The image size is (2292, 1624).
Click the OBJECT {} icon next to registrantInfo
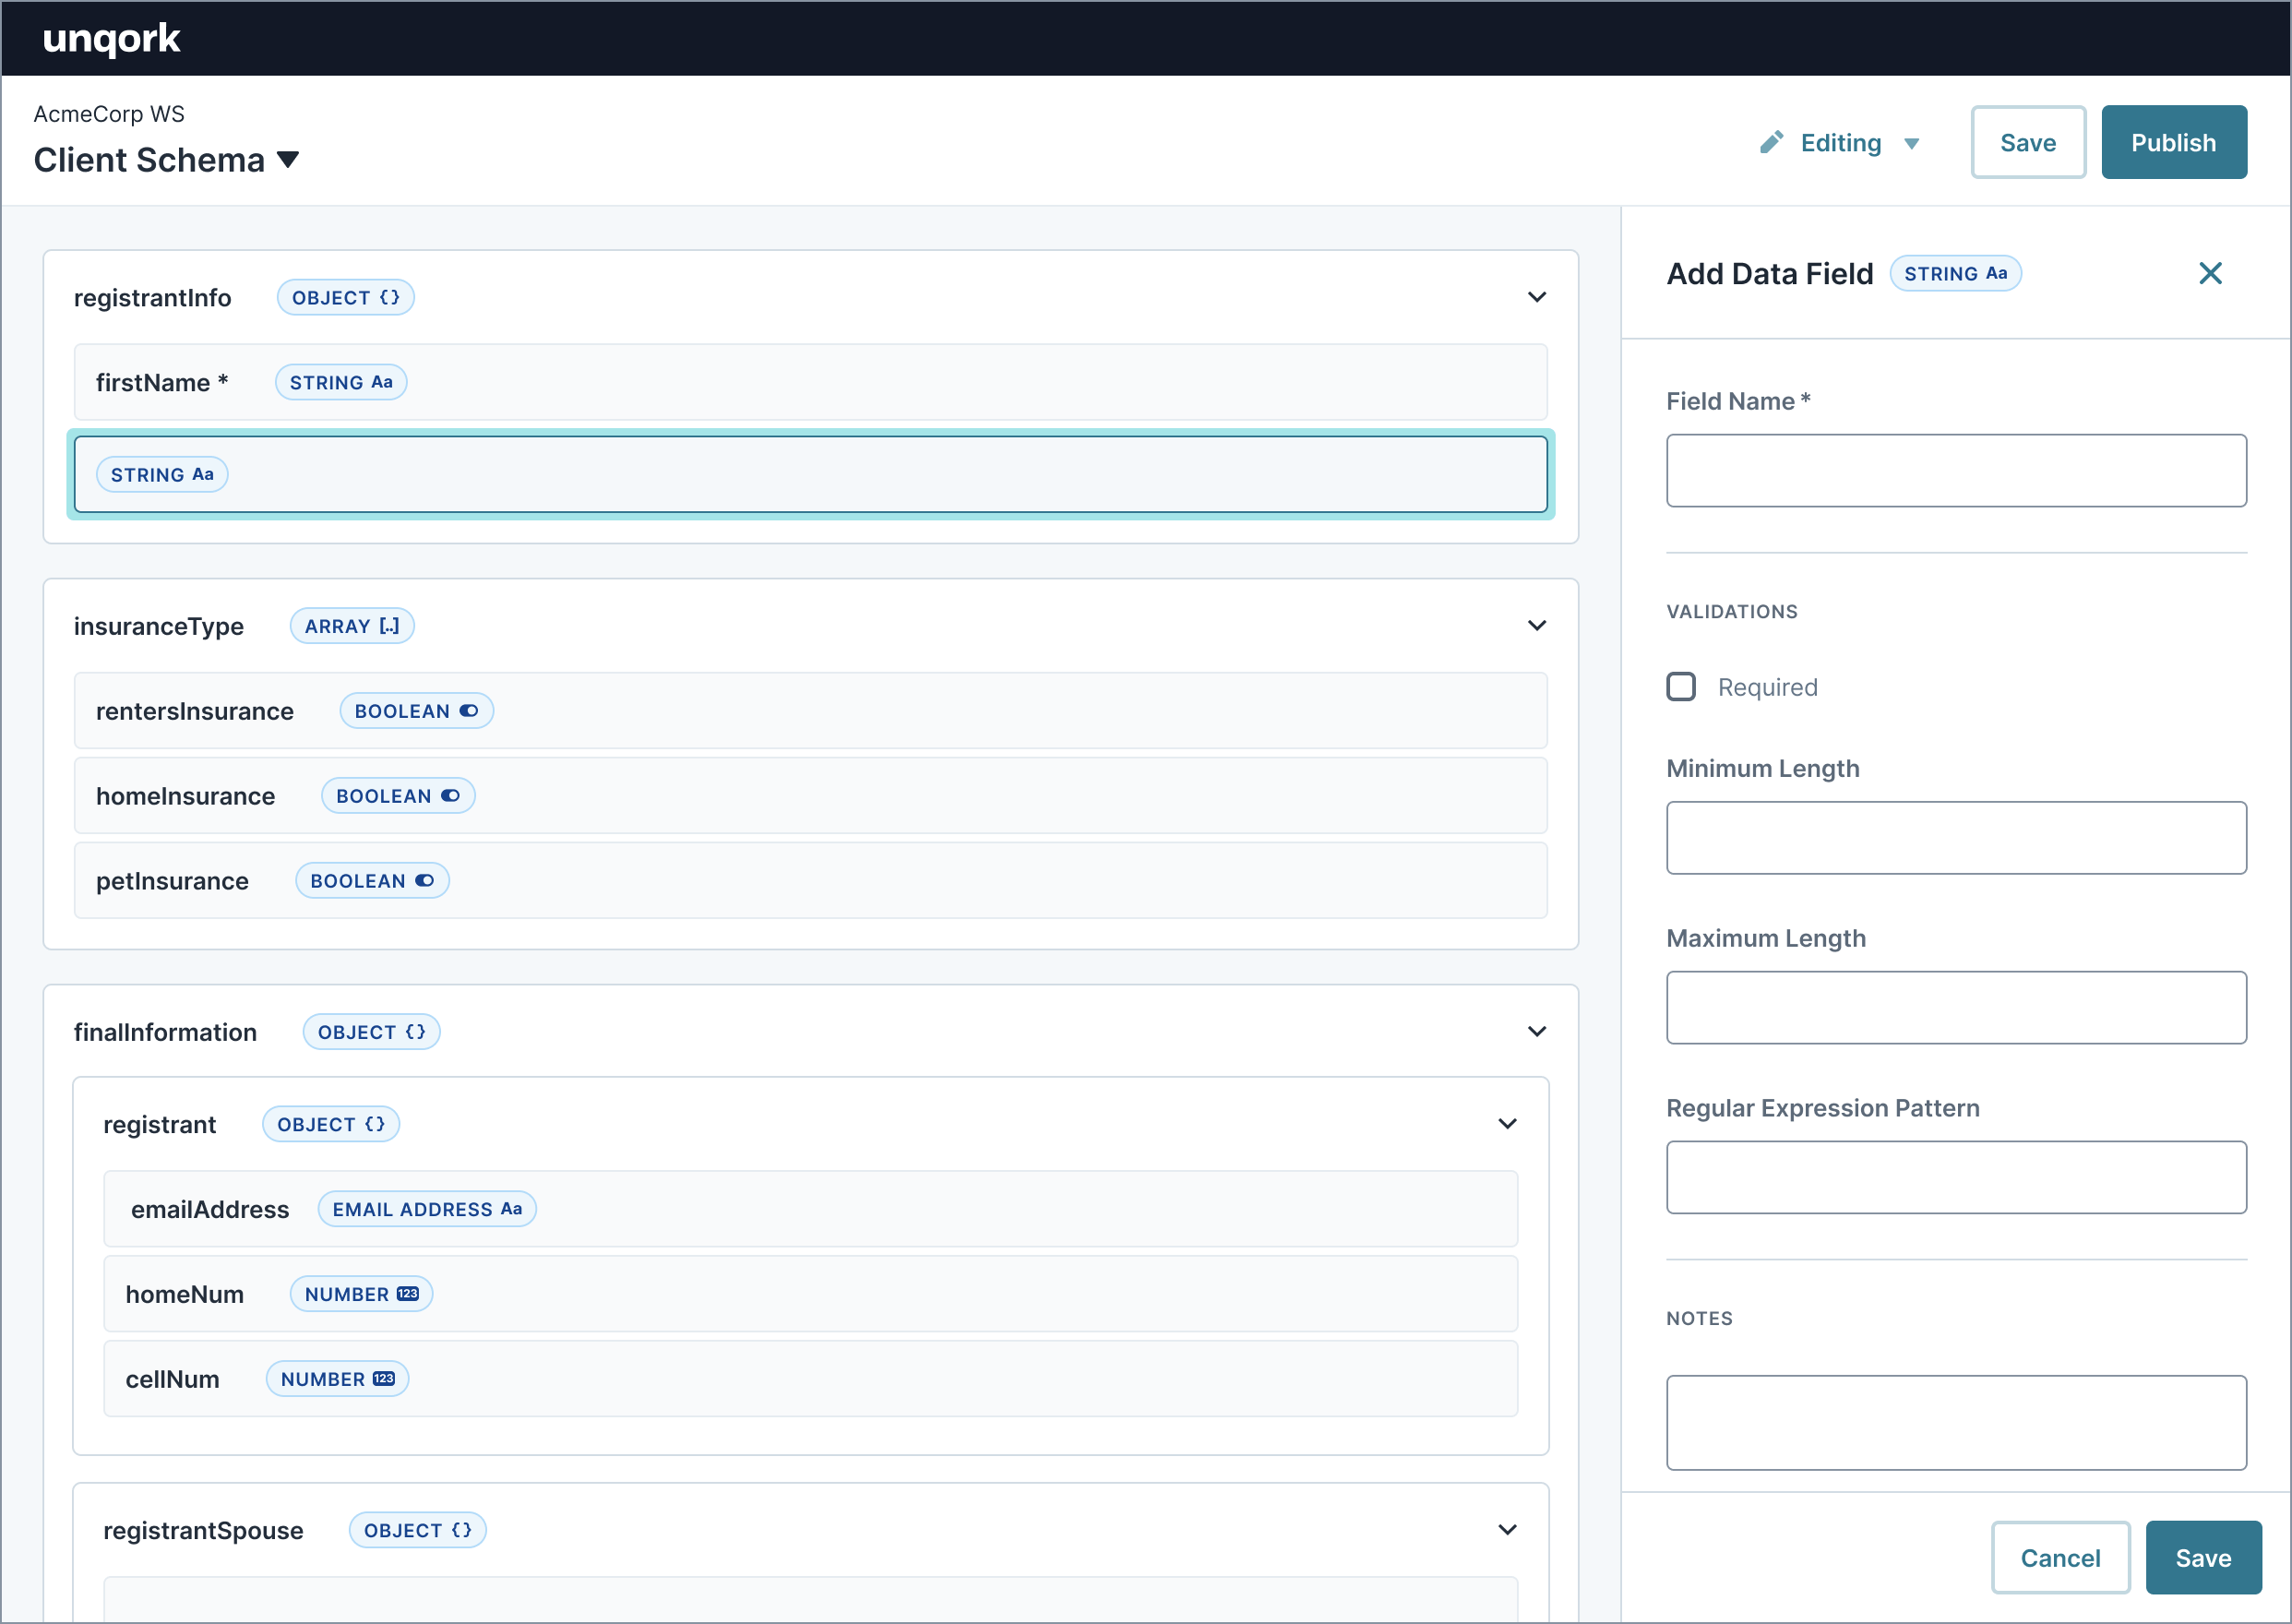click(344, 295)
